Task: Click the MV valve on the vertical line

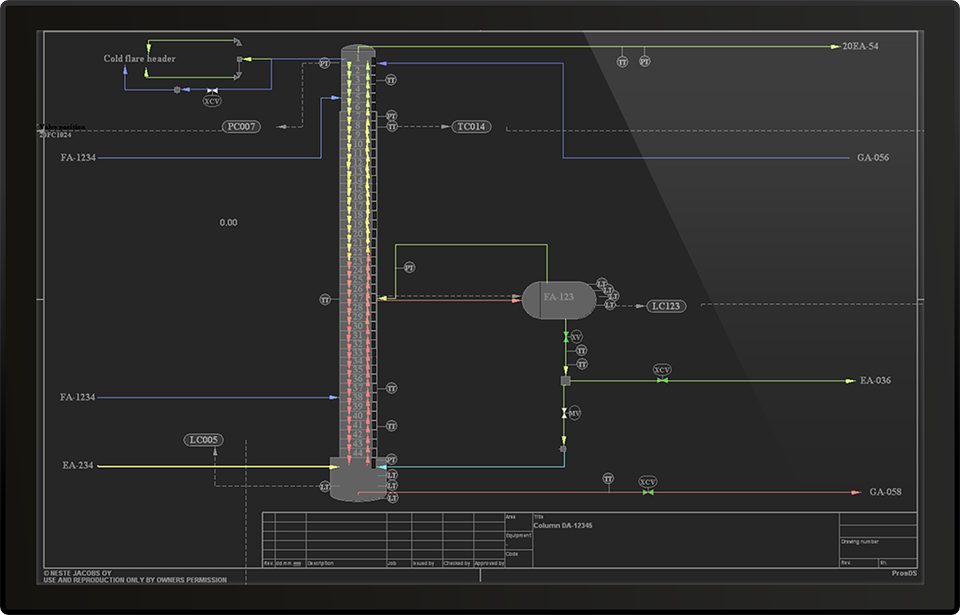Action: (565, 413)
